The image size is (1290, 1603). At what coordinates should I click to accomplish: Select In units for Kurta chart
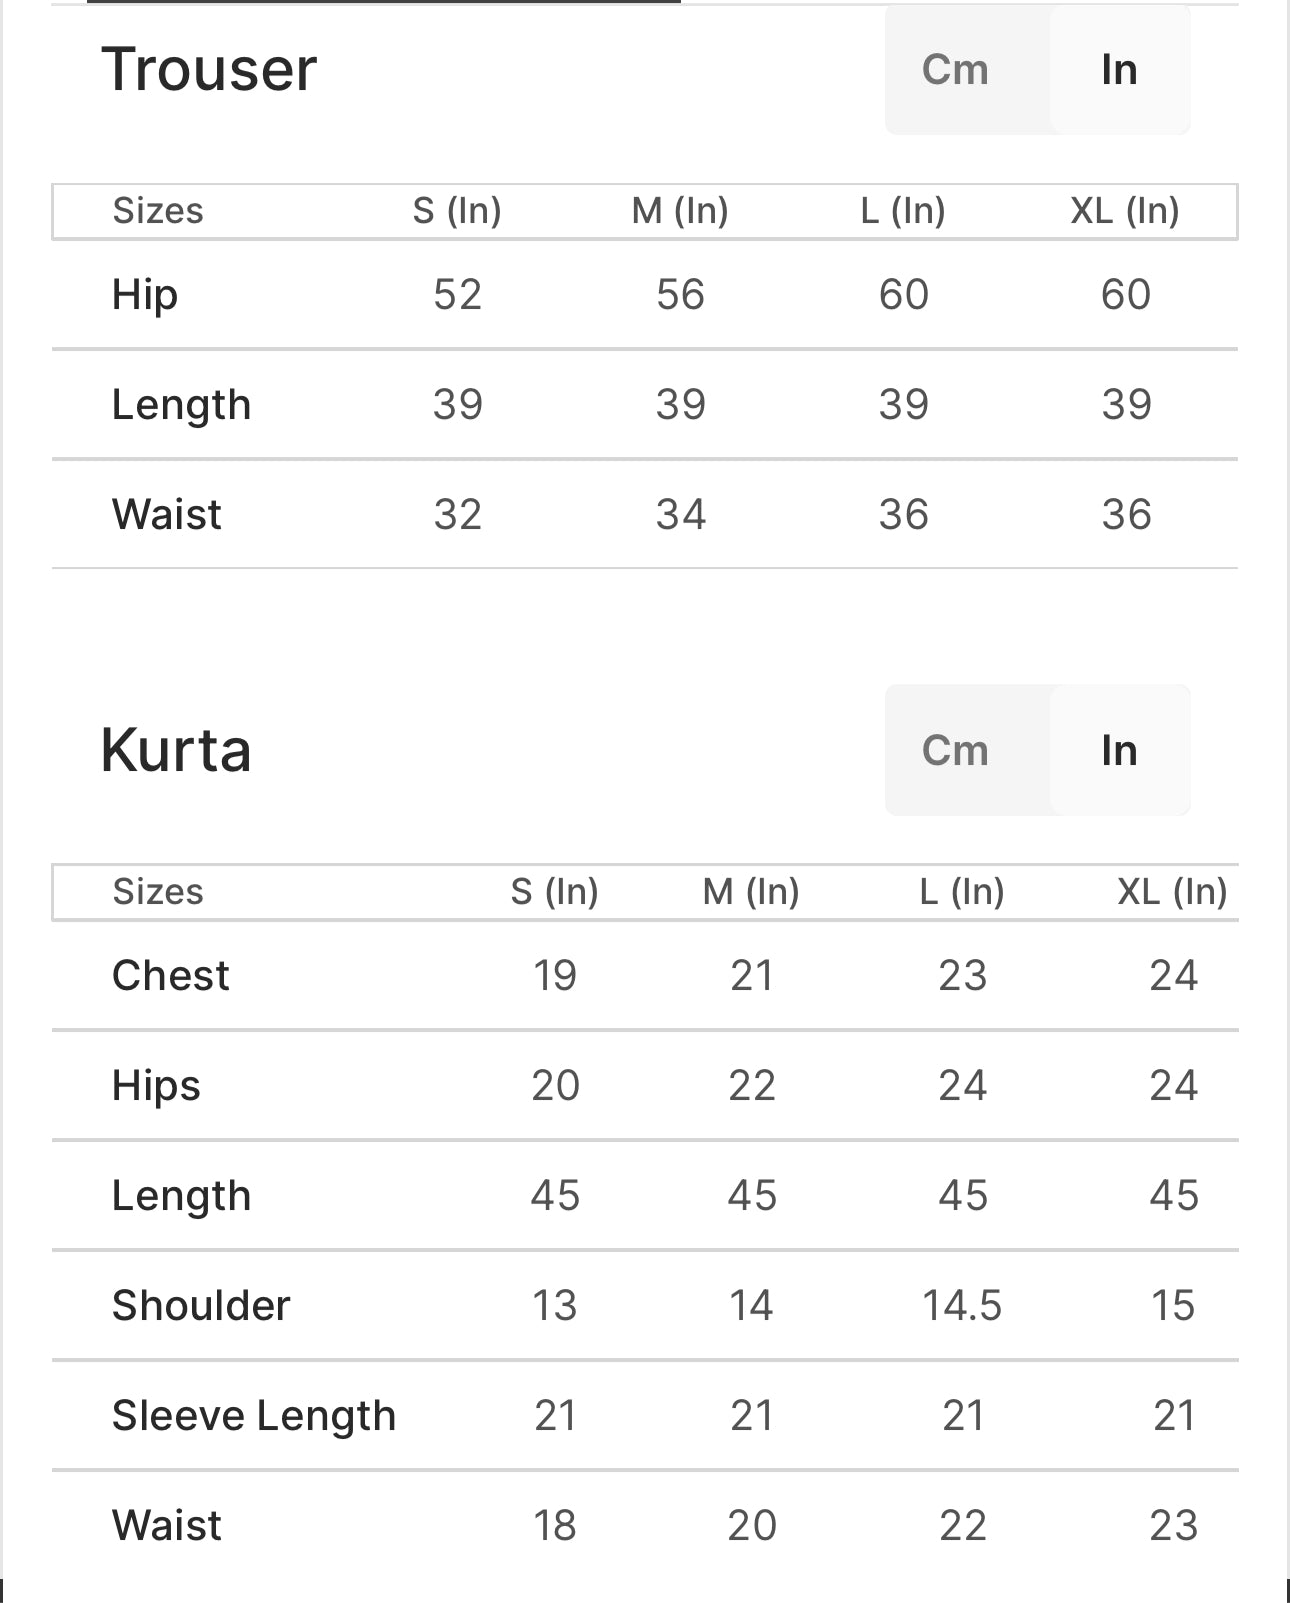click(x=1119, y=751)
